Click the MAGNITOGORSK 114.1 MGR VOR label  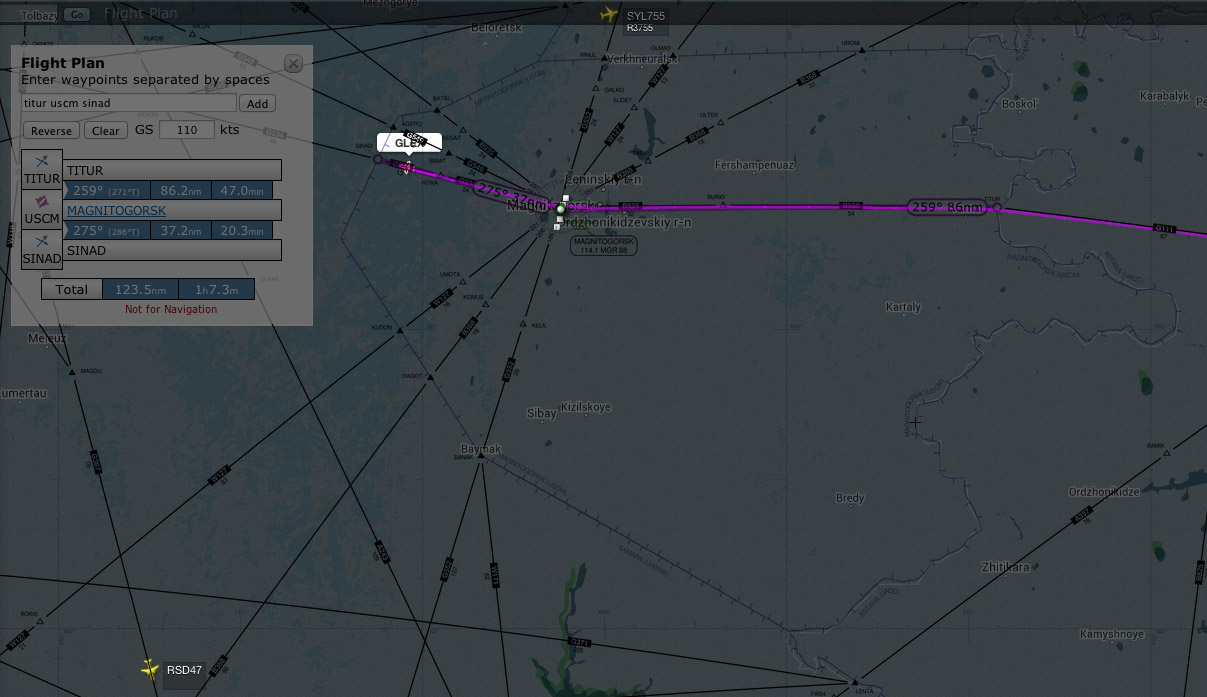pos(603,245)
